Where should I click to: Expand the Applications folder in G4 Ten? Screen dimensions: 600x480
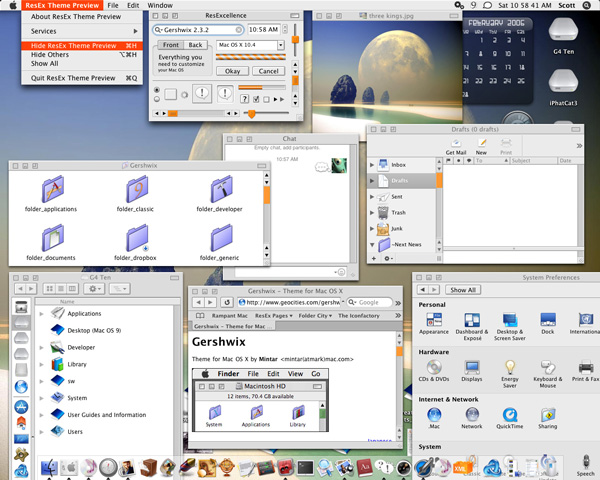click(x=41, y=313)
